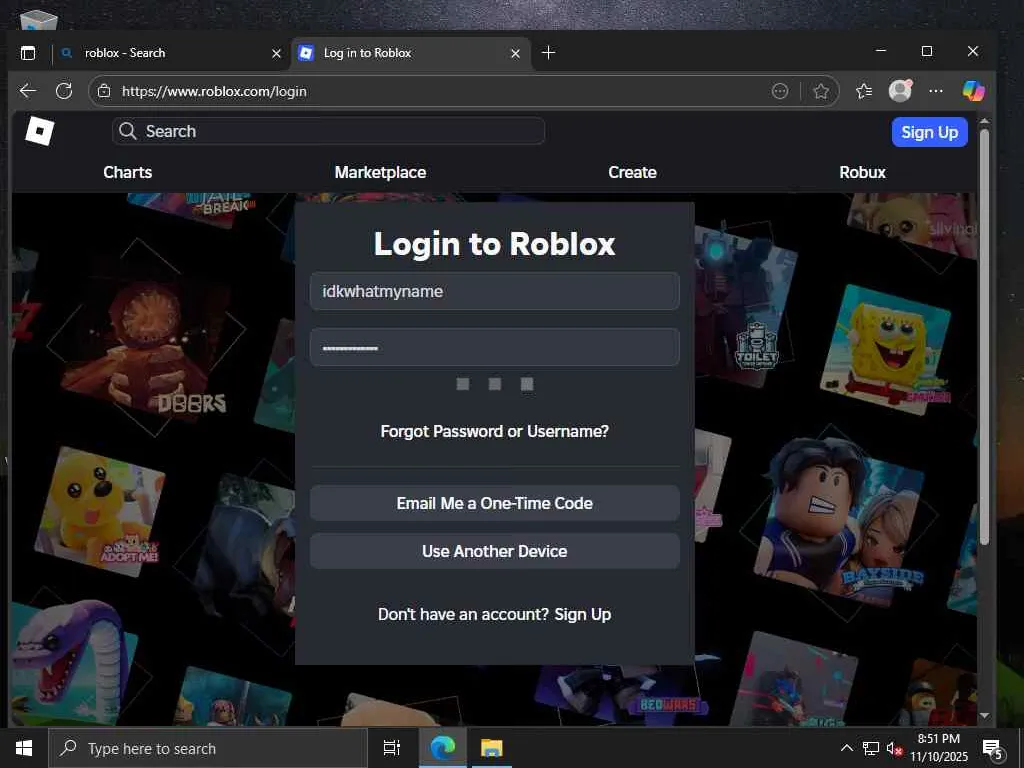Viewport: 1024px width, 768px height.
Task: Click the blue Sign Up button
Action: pos(929,132)
